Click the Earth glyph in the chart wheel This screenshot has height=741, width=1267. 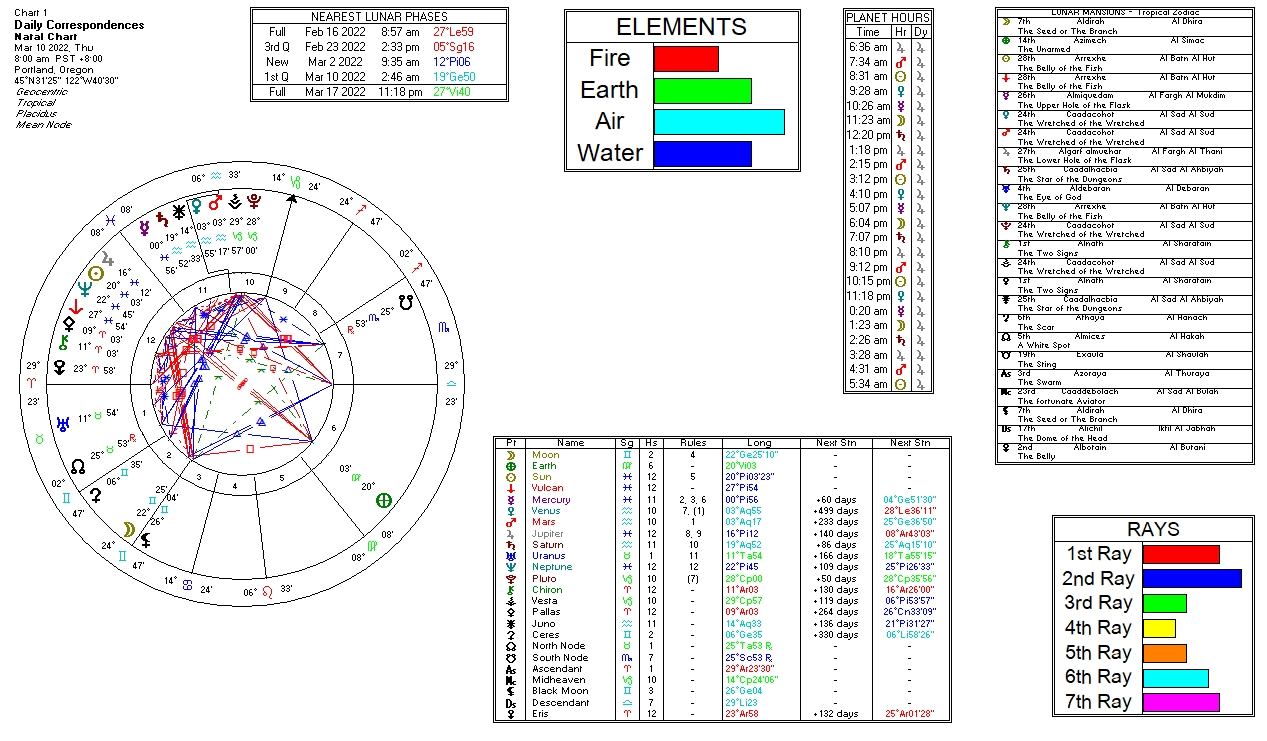tap(383, 500)
